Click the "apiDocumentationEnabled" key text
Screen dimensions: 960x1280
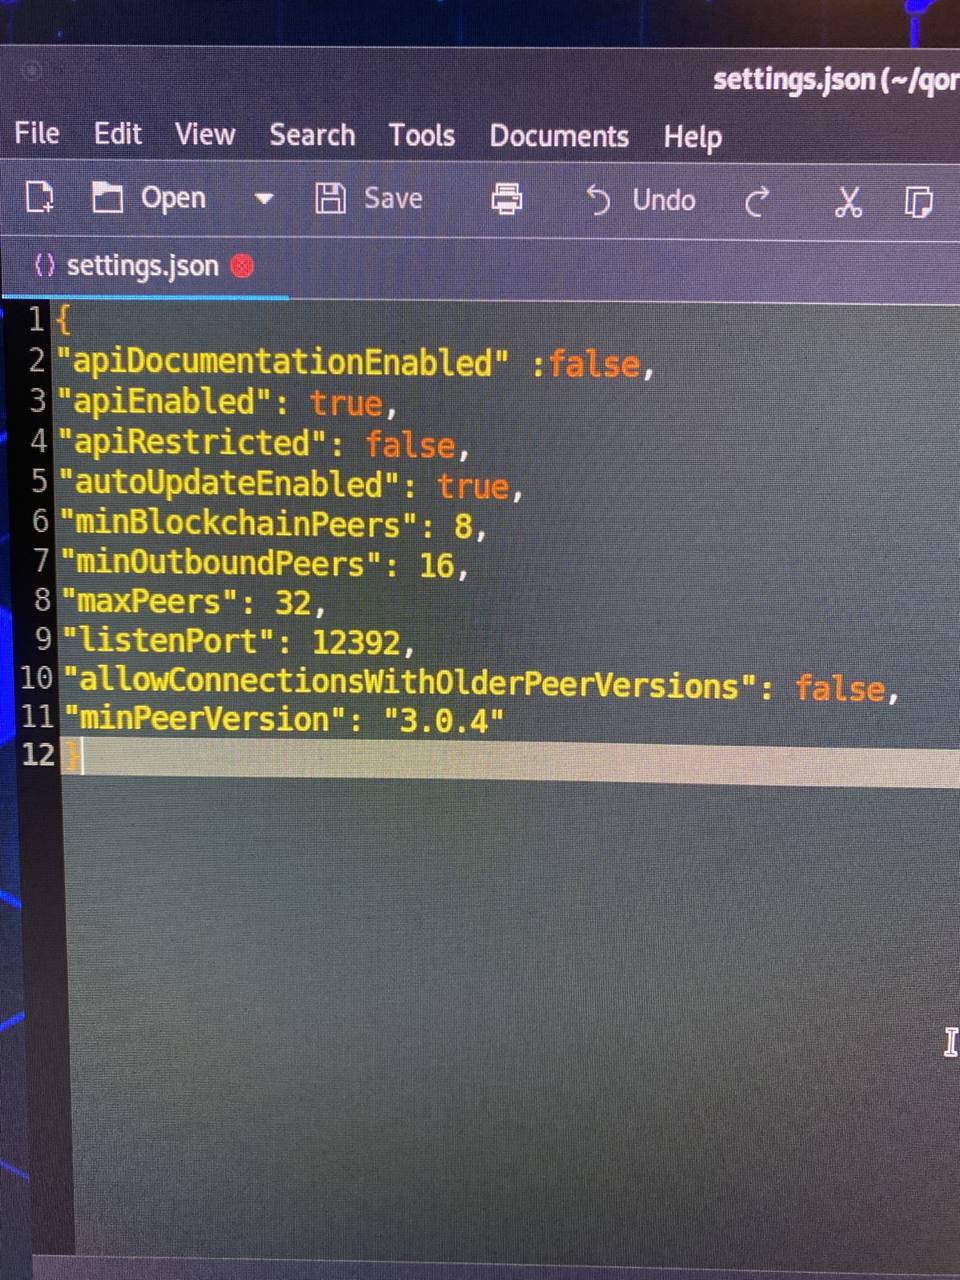point(283,361)
